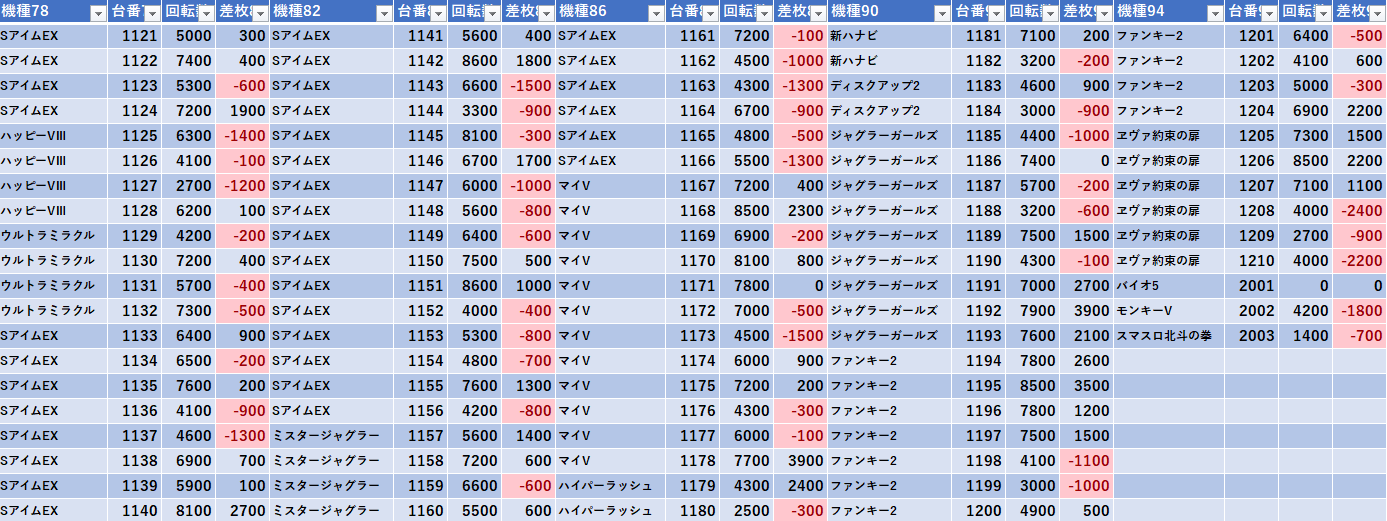Open 差枚 filter dropdown in the 機種82 group
This screenshot has height=521, width=1387.
click(546, 13)
